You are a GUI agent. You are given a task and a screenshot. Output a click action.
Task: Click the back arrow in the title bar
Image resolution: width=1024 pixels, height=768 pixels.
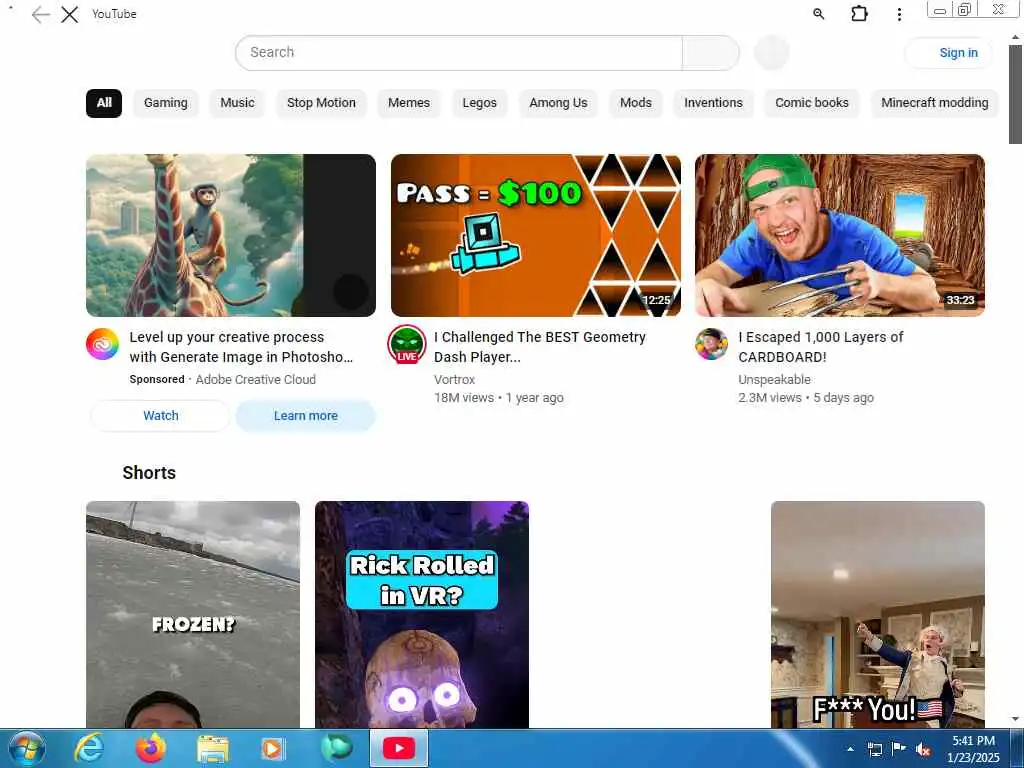point(40,14)
